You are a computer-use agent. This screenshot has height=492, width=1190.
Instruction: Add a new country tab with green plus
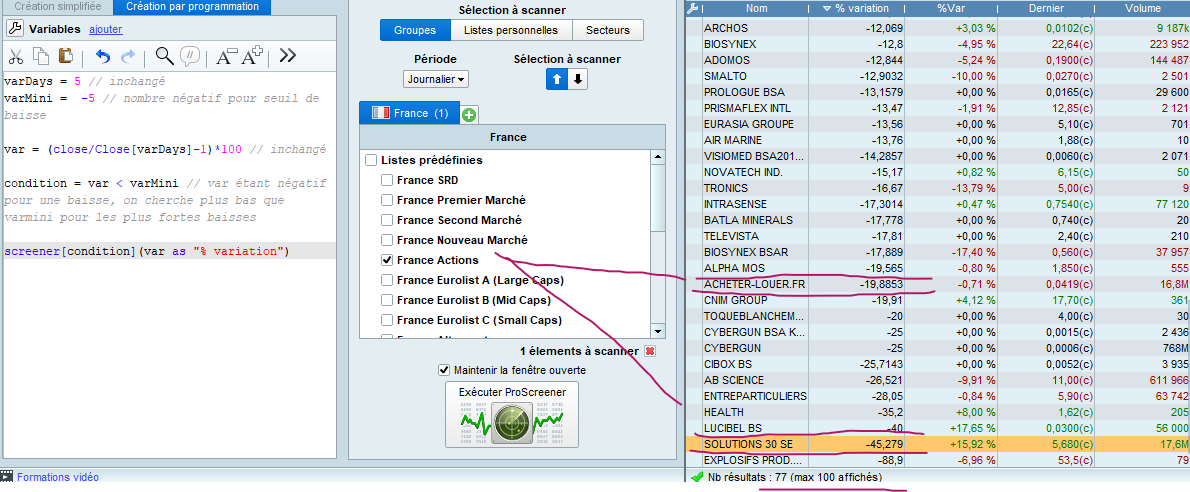[x=468, y=115]
